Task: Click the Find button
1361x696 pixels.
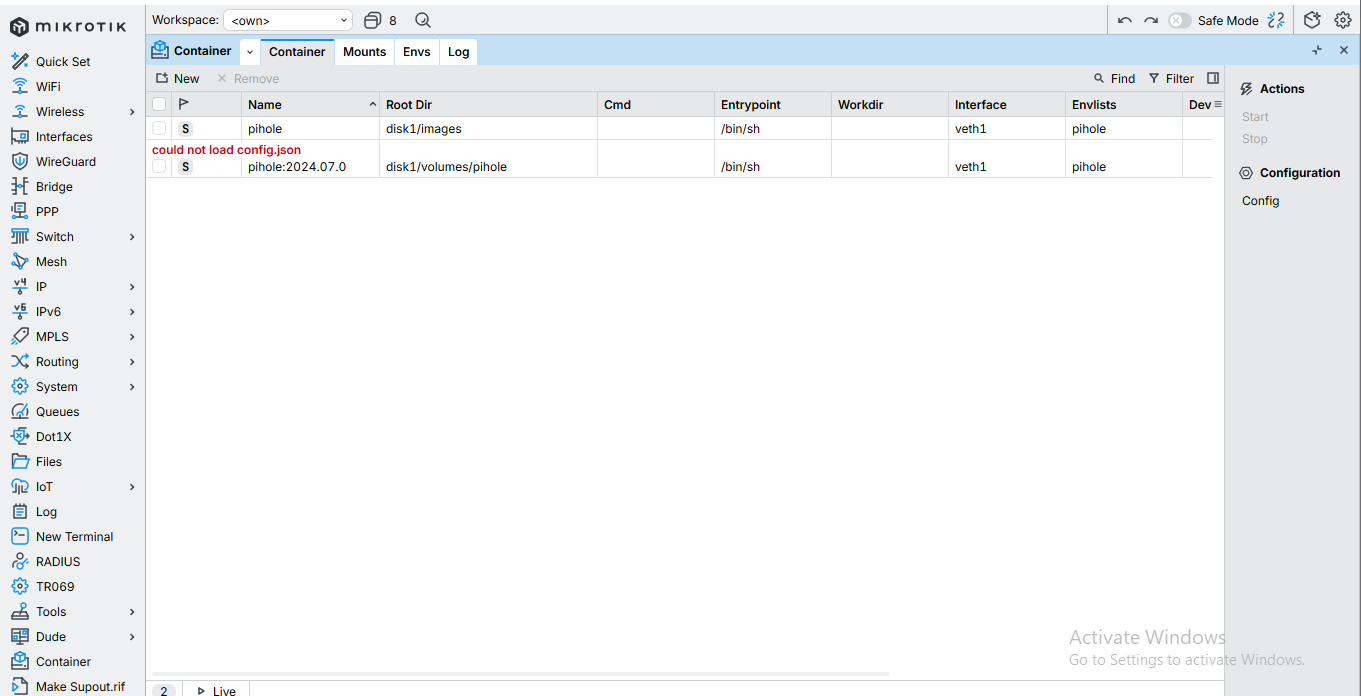Action: click(1114, 78)
